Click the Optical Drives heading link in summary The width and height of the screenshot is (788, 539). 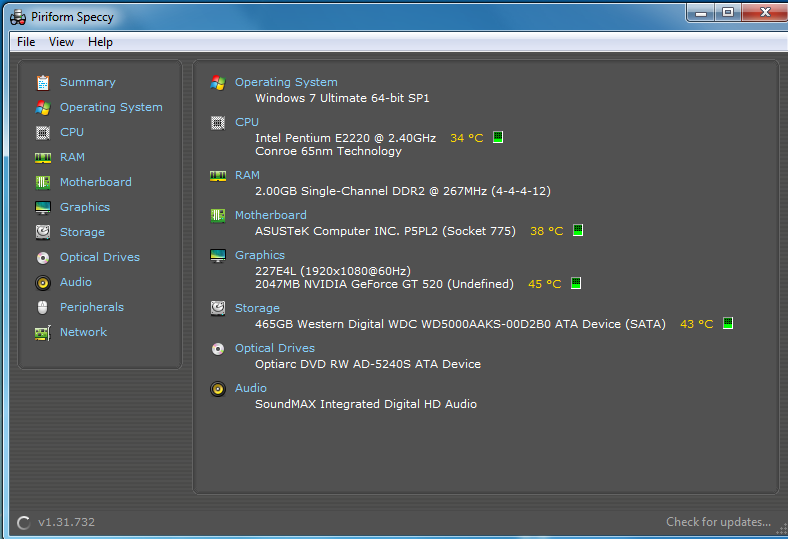(x=275, y=349)
